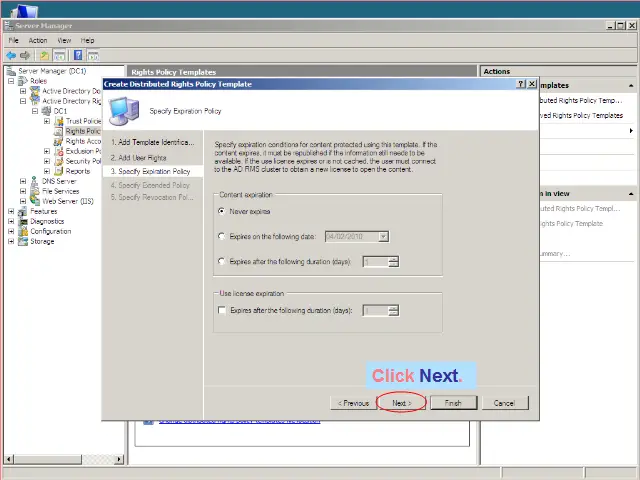This screenshot has height=480, width=640.
Task: Collapse the Roles tree node
Action: [11, 81]
